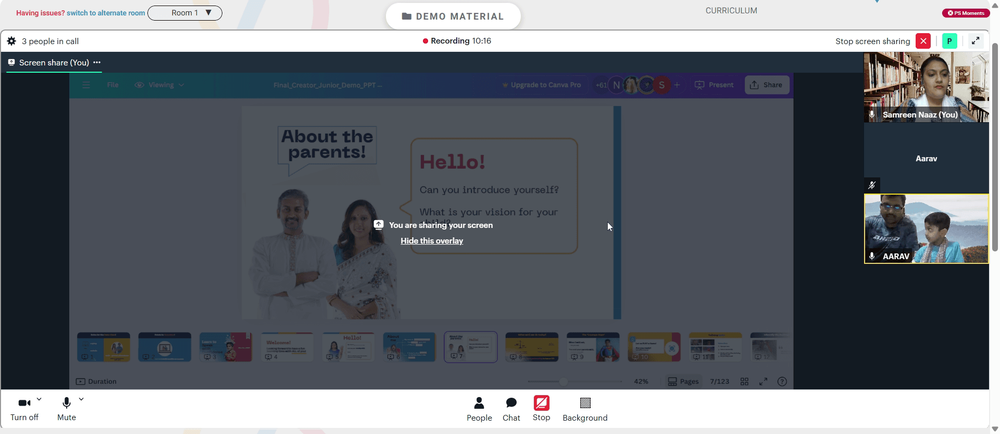Click Hide this overlay link
The image size is (1000, 434).
tap(432, 241)
